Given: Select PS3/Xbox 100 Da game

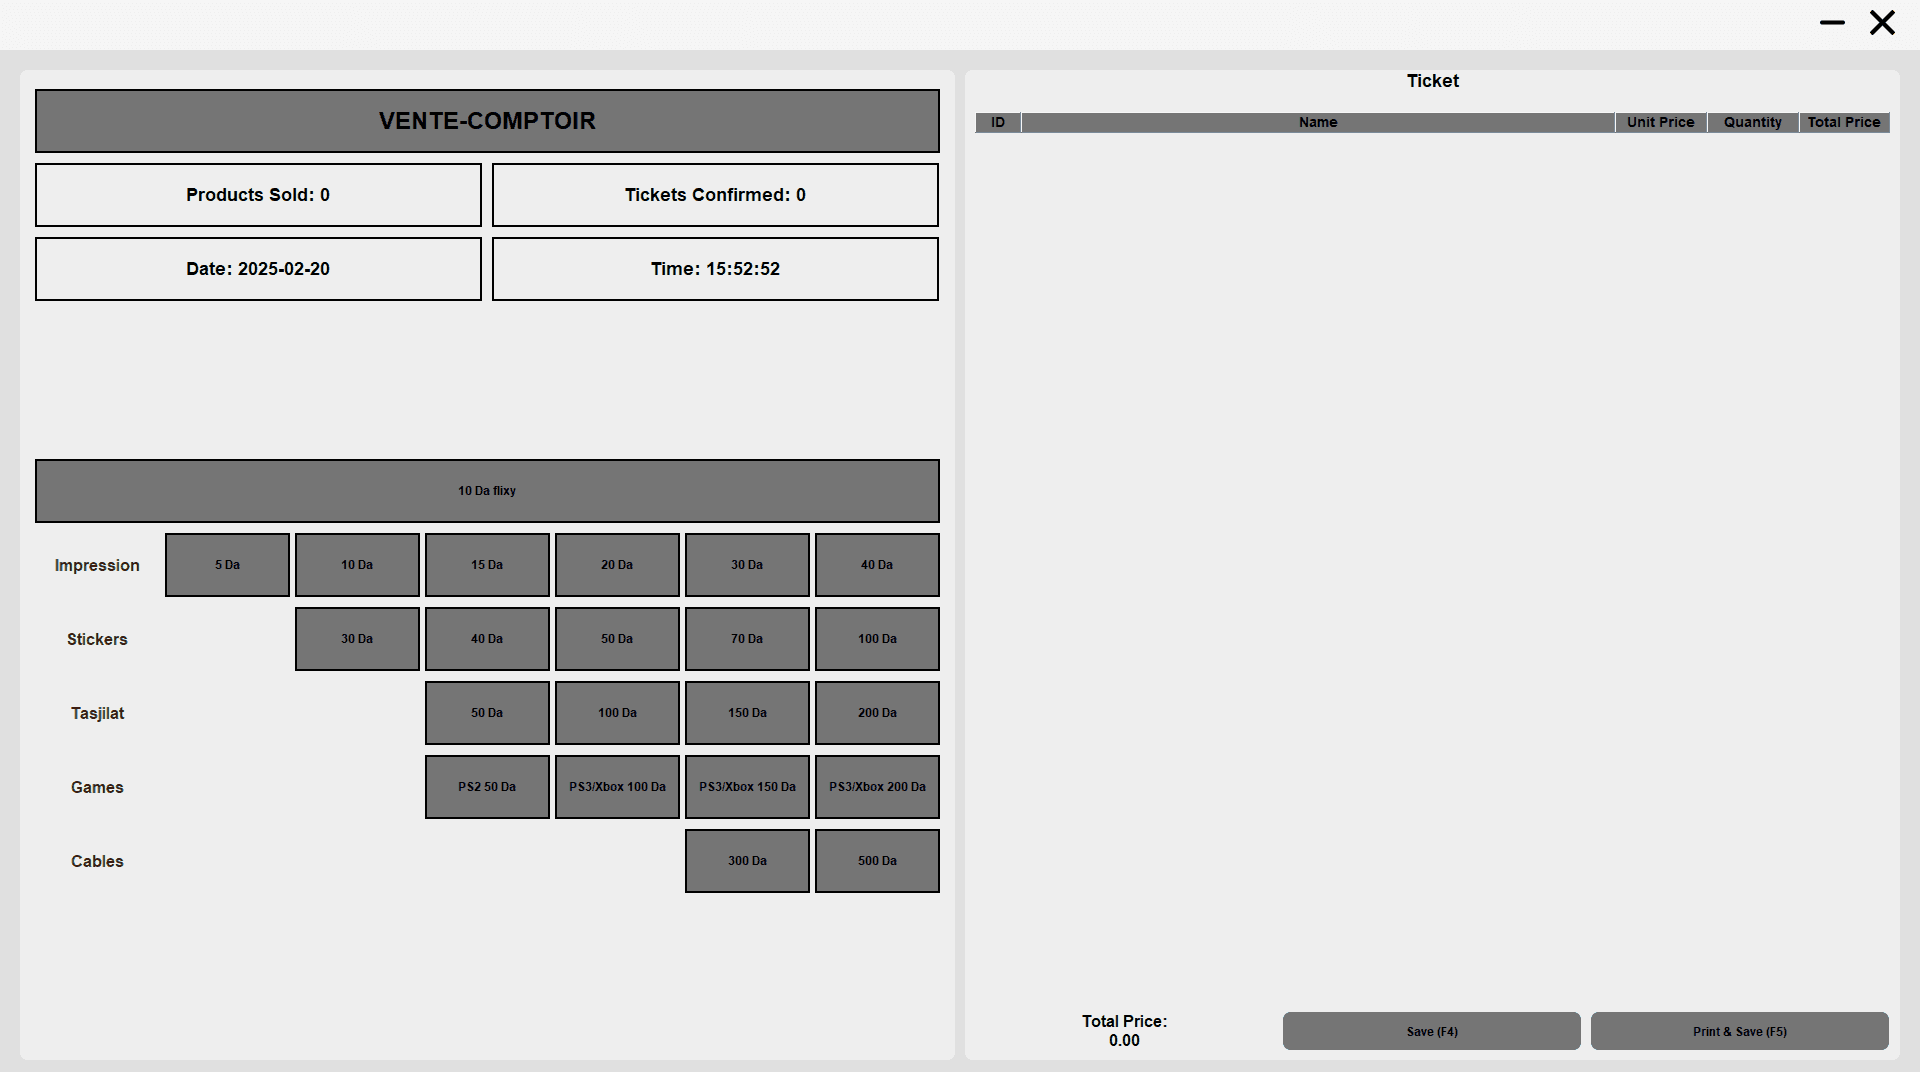Looking at the screenshot, I should pyautogui.click(x=617, y=787).
